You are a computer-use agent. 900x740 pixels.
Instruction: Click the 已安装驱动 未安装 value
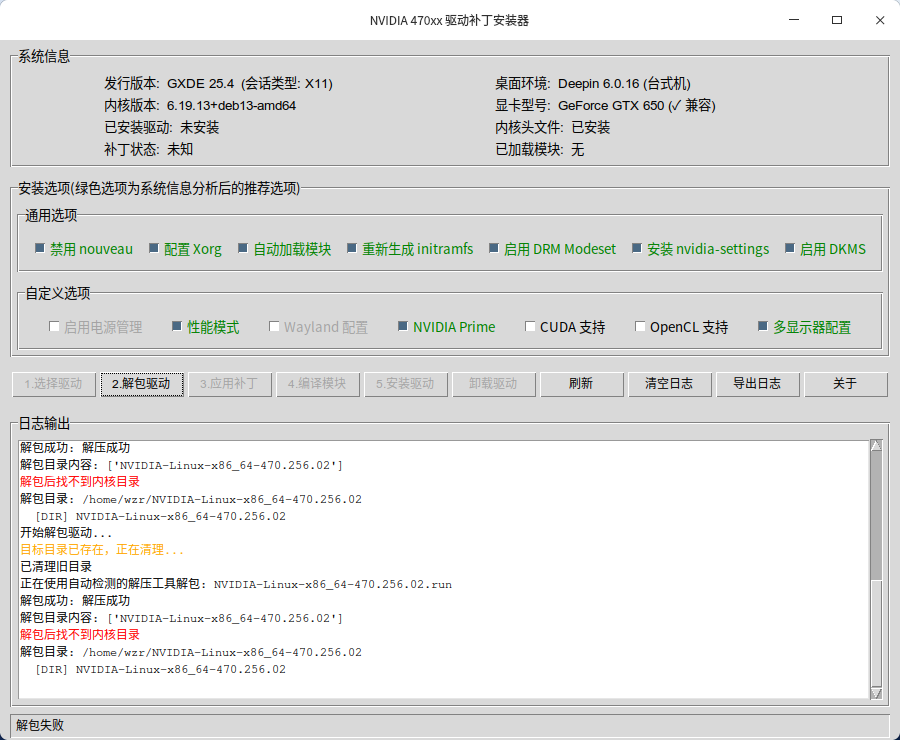(200, 127)
